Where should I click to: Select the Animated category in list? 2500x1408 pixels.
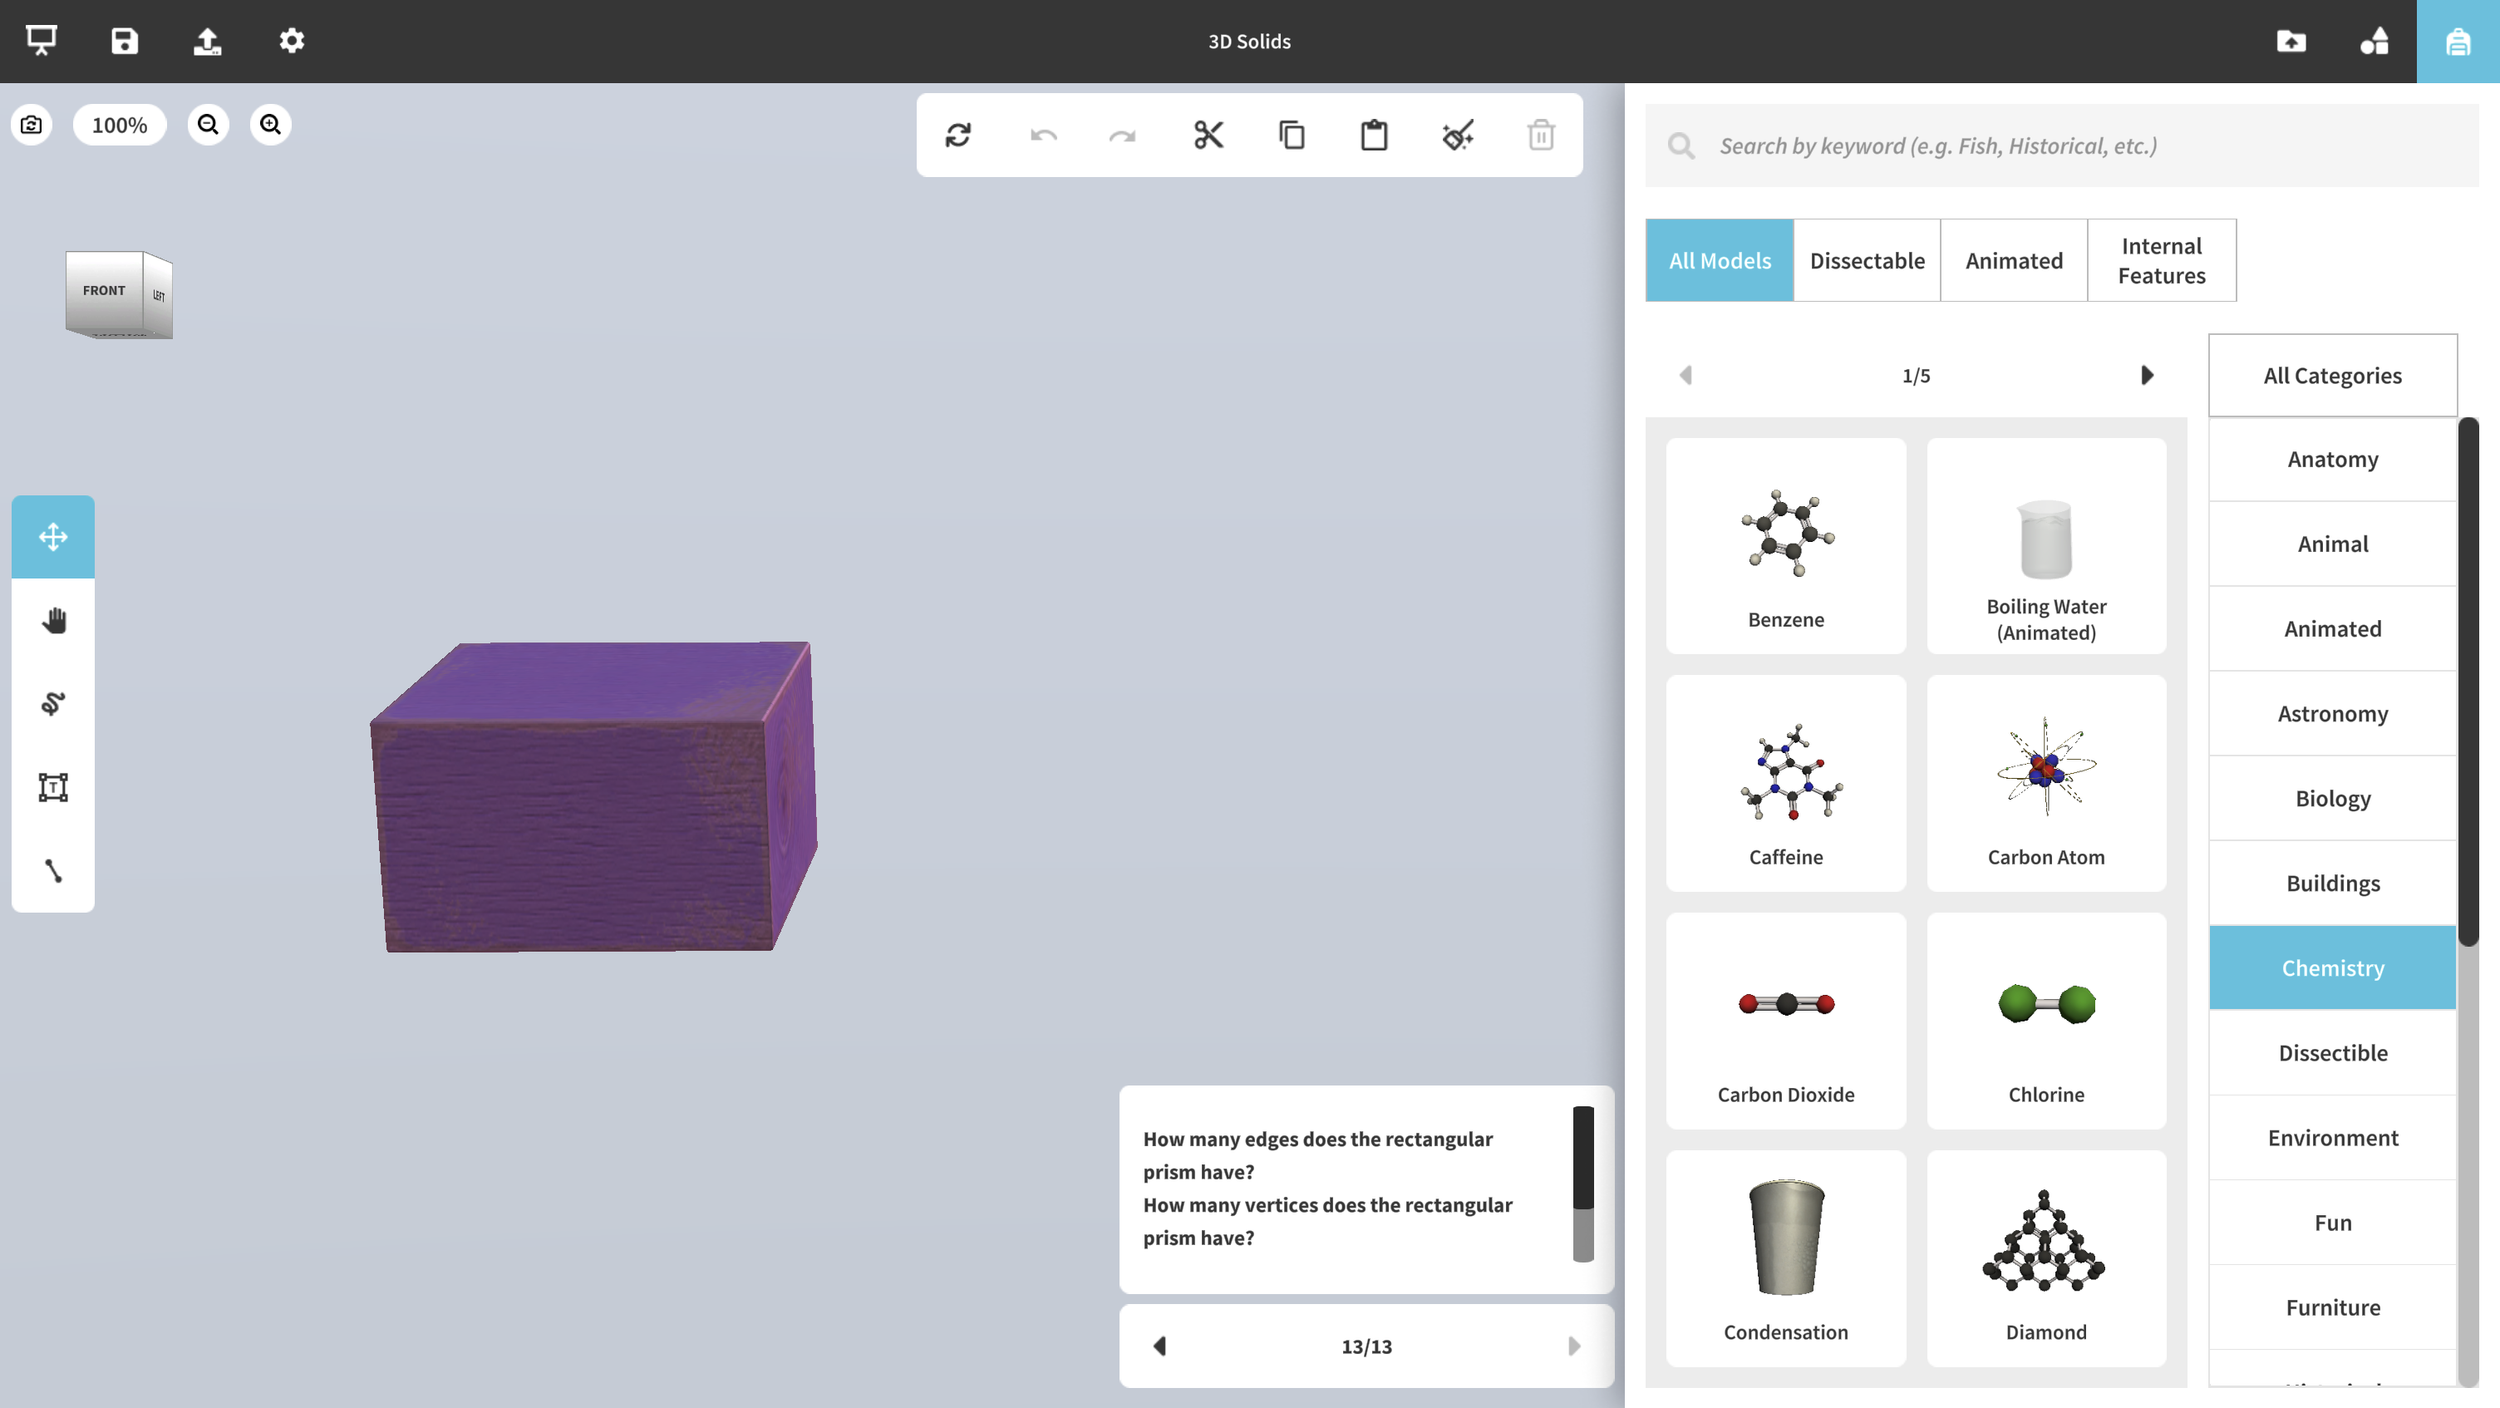coord(2332,629)
